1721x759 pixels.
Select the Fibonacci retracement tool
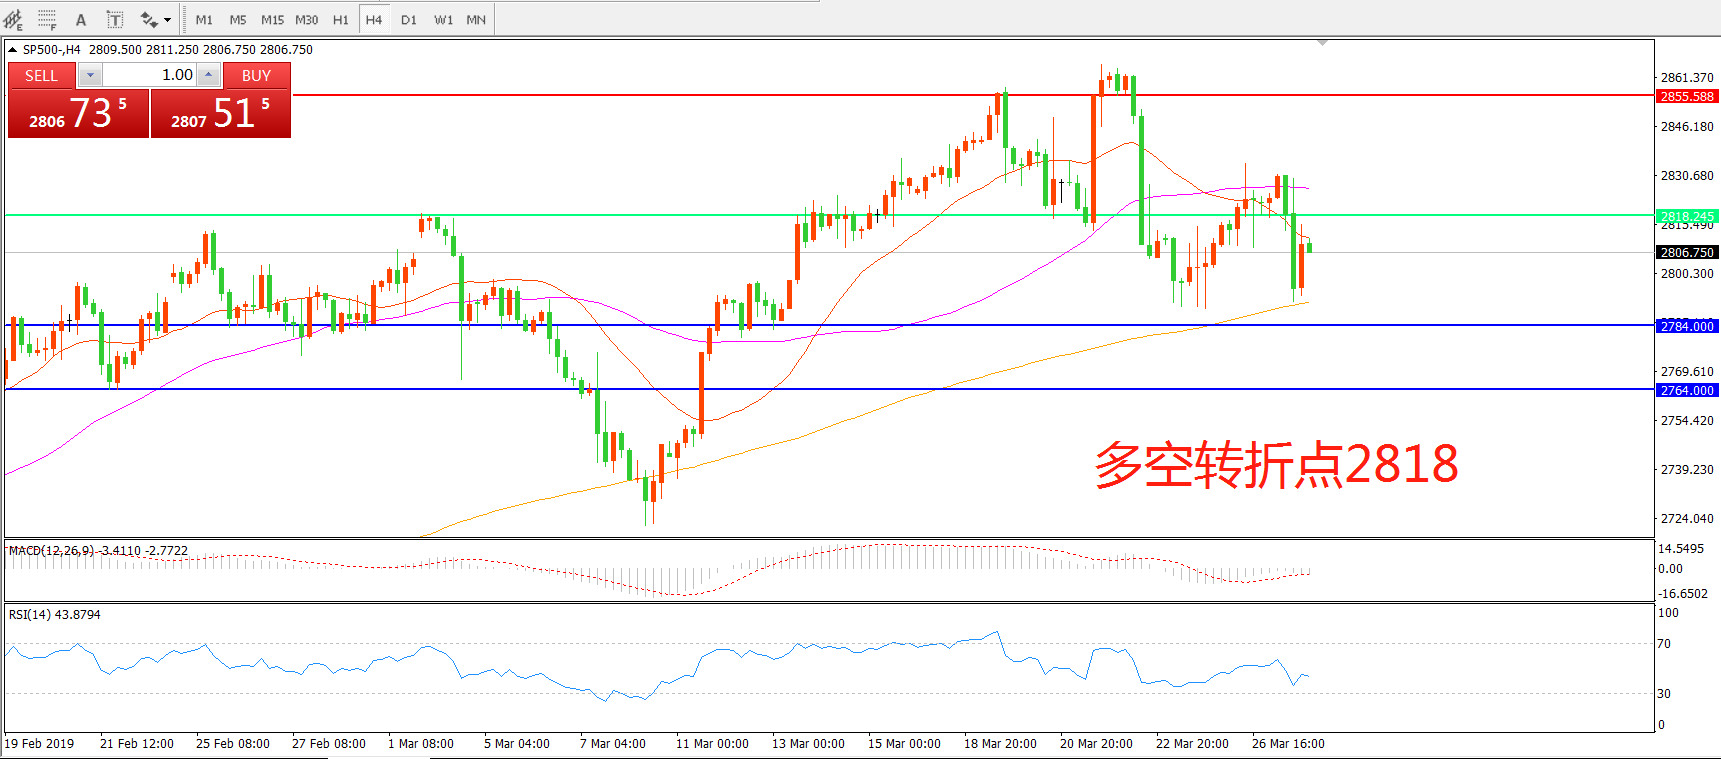(x=47, y=19)
